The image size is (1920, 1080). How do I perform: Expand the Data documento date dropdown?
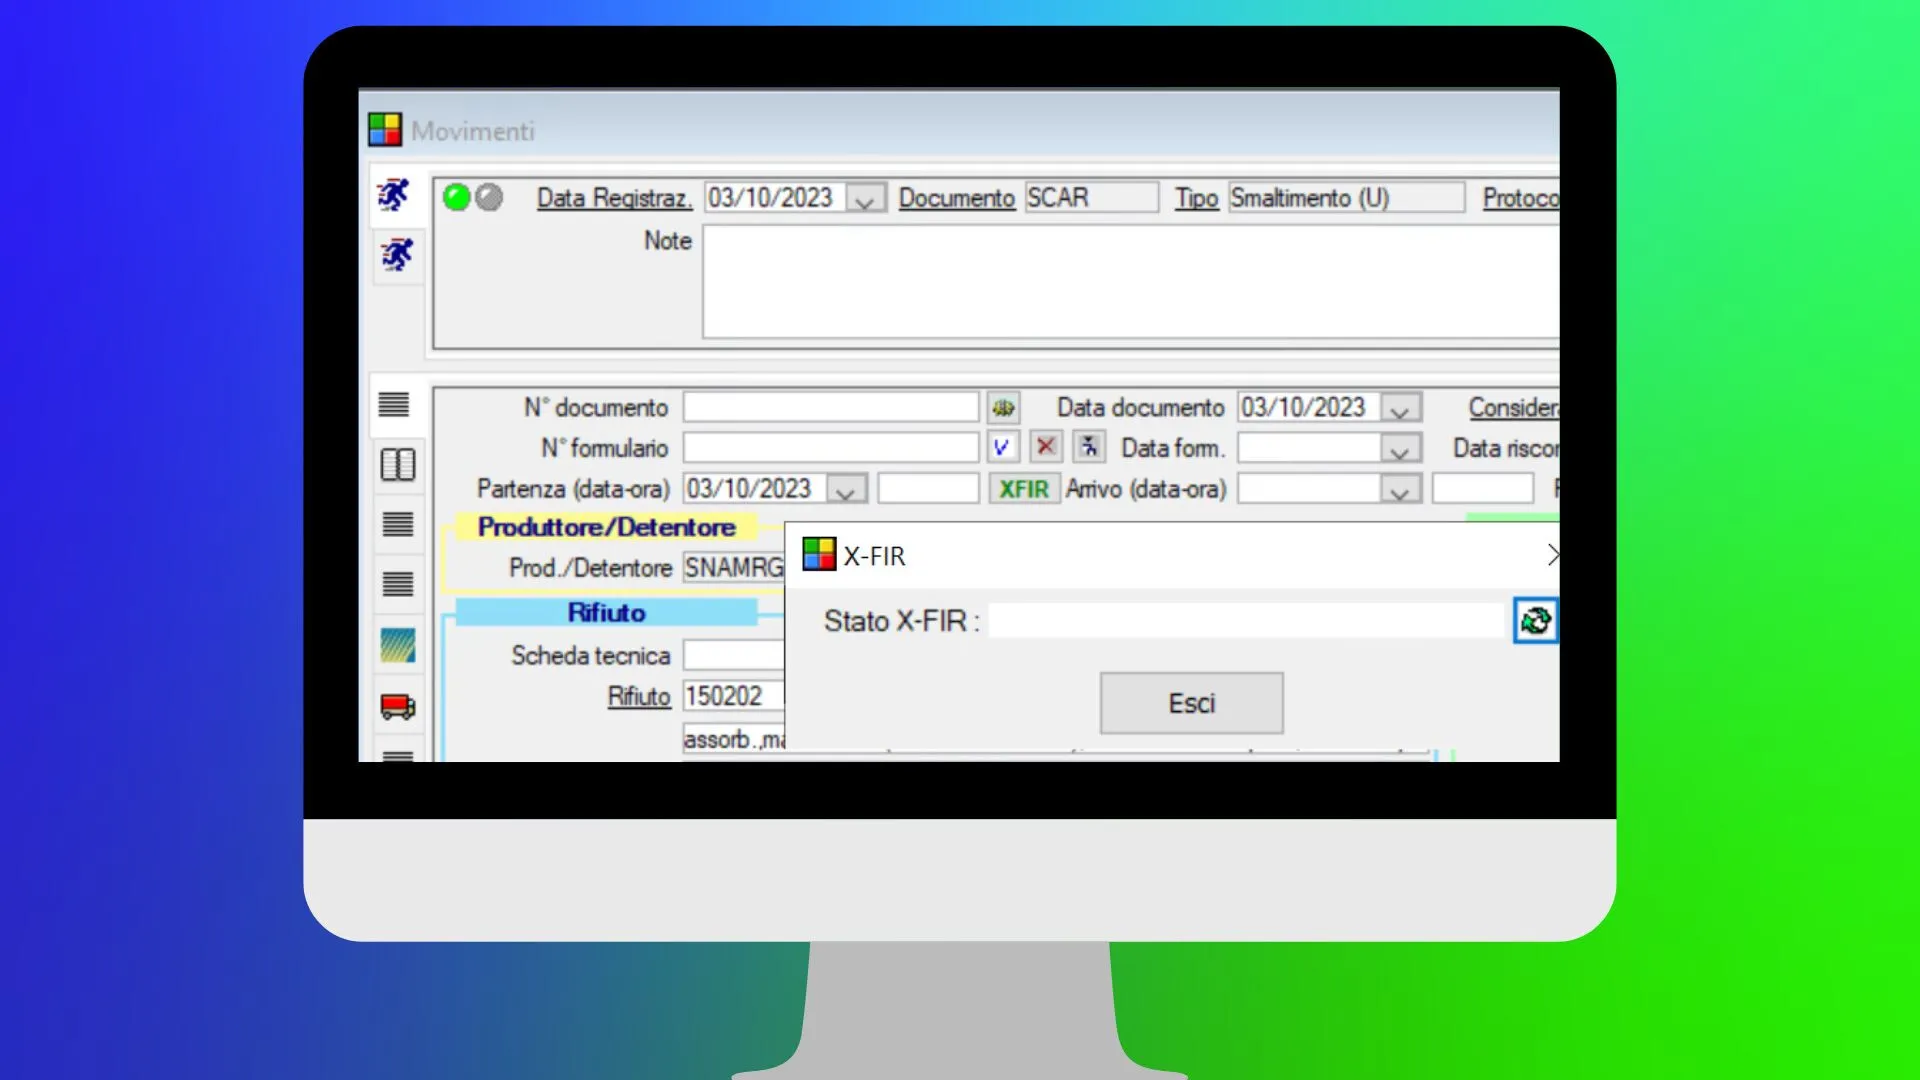pos(1400,408)
